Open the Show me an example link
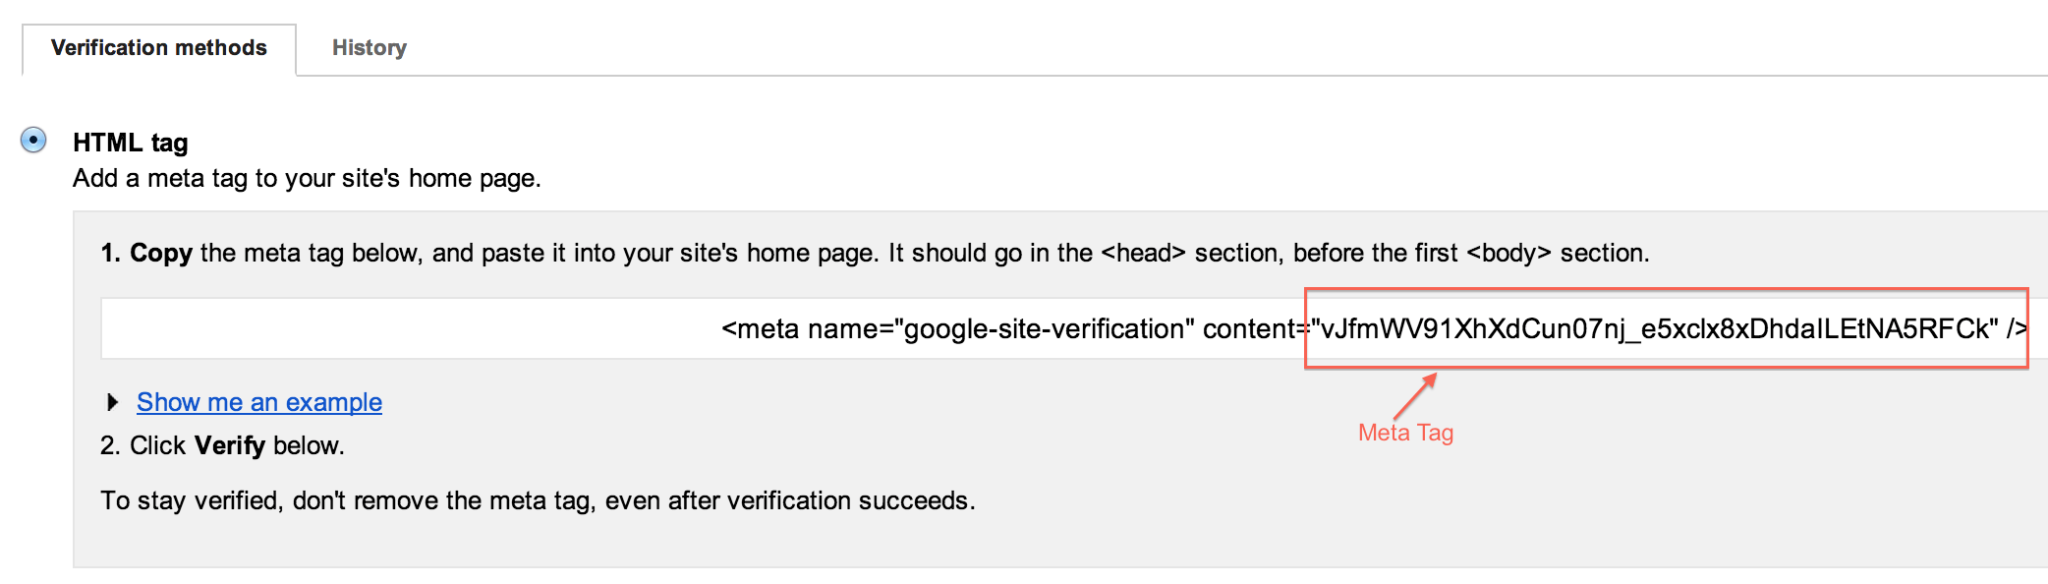This screenshot has height=584, width=2048. (259, 402)
